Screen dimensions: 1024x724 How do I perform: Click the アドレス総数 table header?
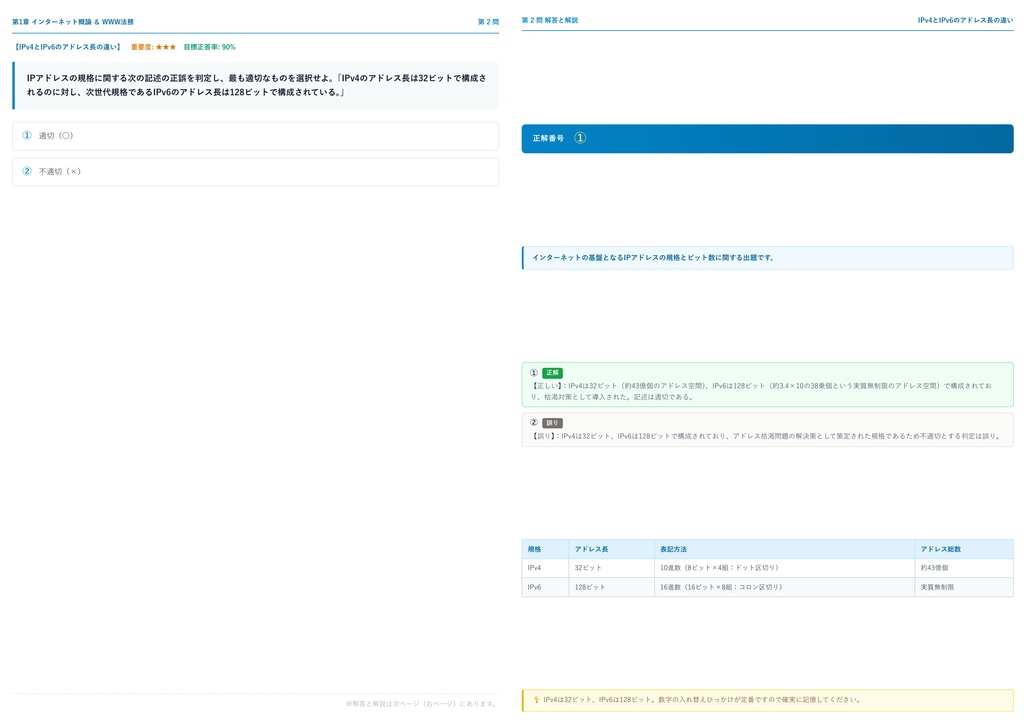pyautogui.click(x=964, y=549)
